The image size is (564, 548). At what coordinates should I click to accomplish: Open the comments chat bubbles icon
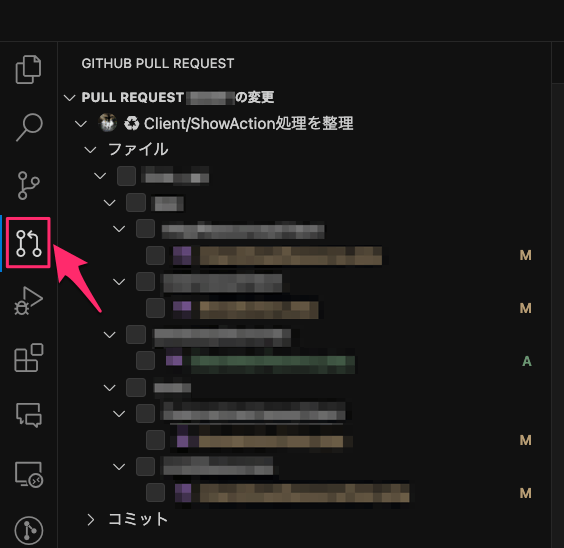[29, 415]
